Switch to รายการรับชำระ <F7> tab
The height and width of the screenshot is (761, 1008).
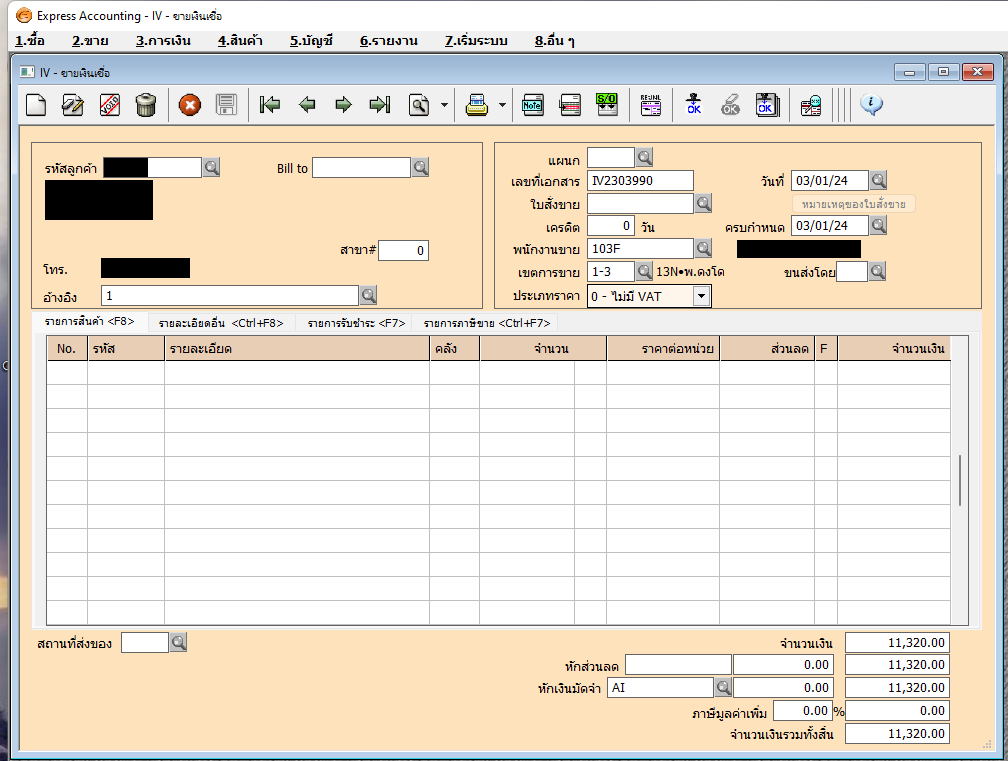coord(356,323)
